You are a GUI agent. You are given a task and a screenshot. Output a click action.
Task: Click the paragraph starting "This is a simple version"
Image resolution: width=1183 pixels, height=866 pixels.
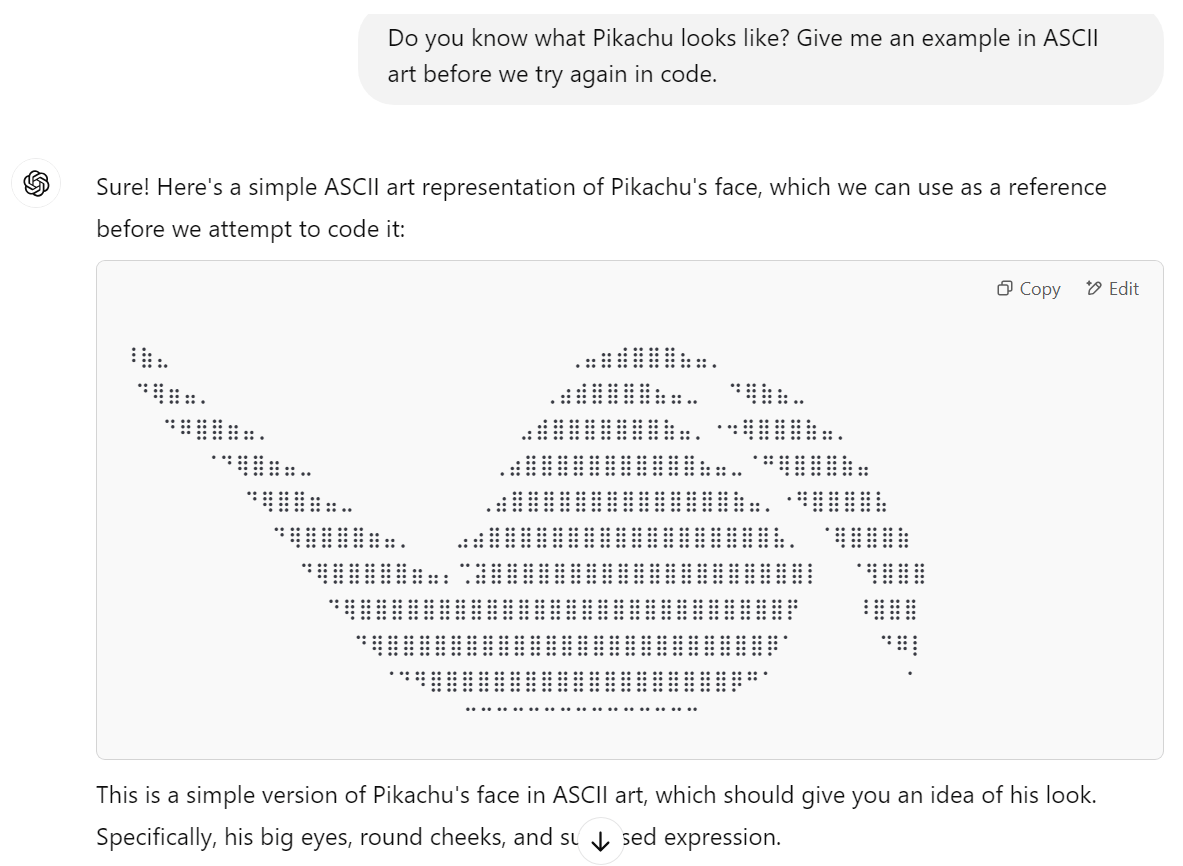click(596, 816)
